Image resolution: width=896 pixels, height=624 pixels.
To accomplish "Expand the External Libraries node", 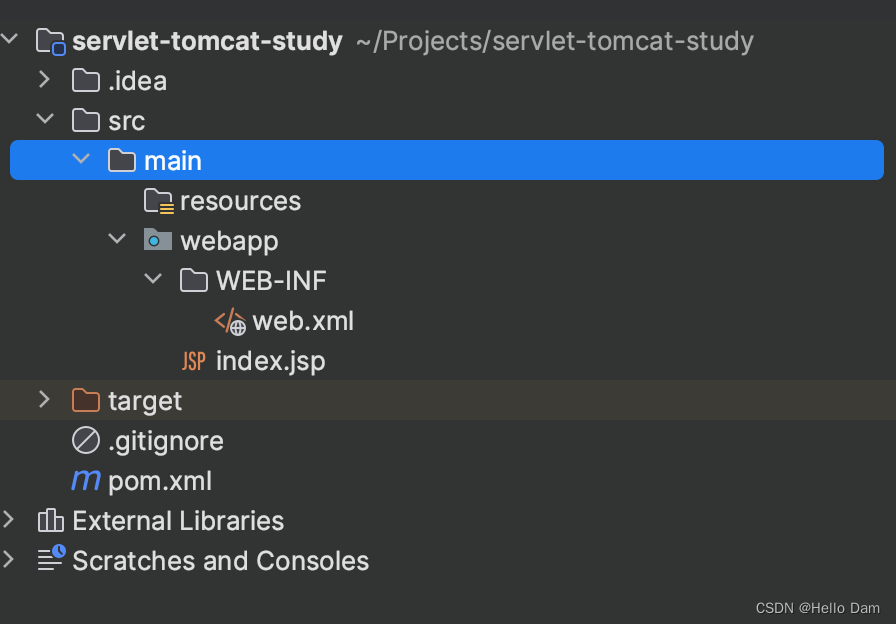I will tap(9, 519).
